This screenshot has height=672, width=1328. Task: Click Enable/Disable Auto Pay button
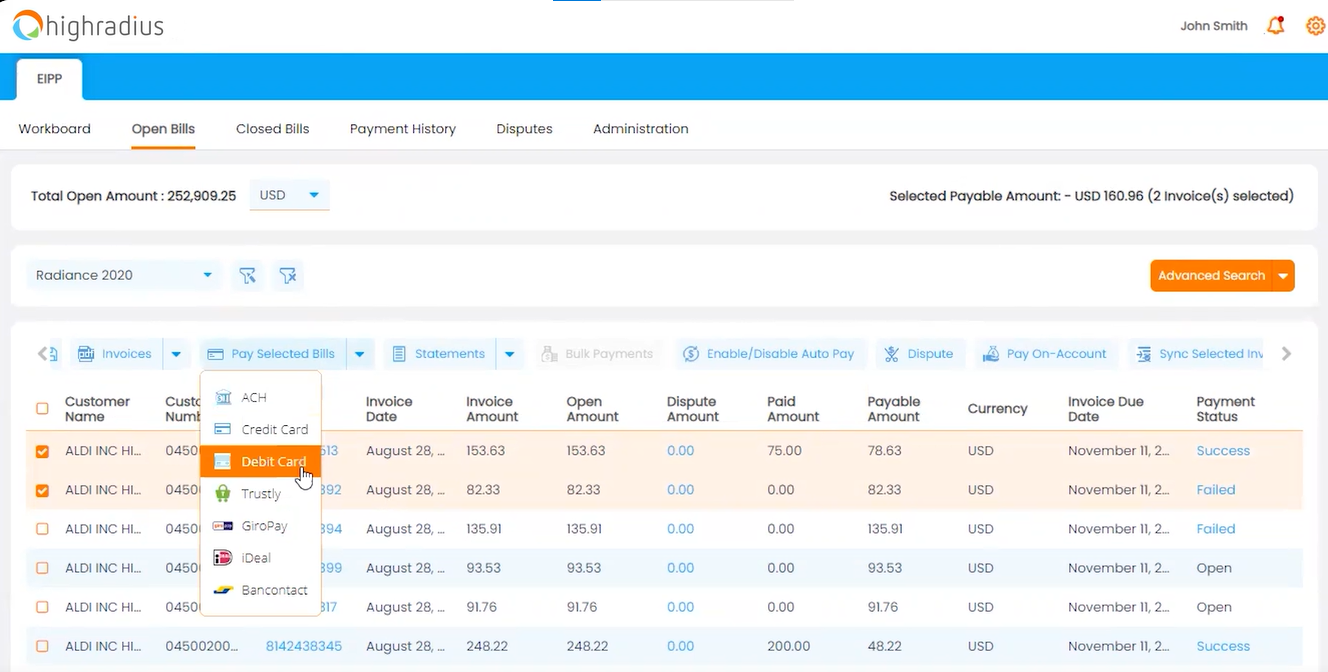point(768,354)
